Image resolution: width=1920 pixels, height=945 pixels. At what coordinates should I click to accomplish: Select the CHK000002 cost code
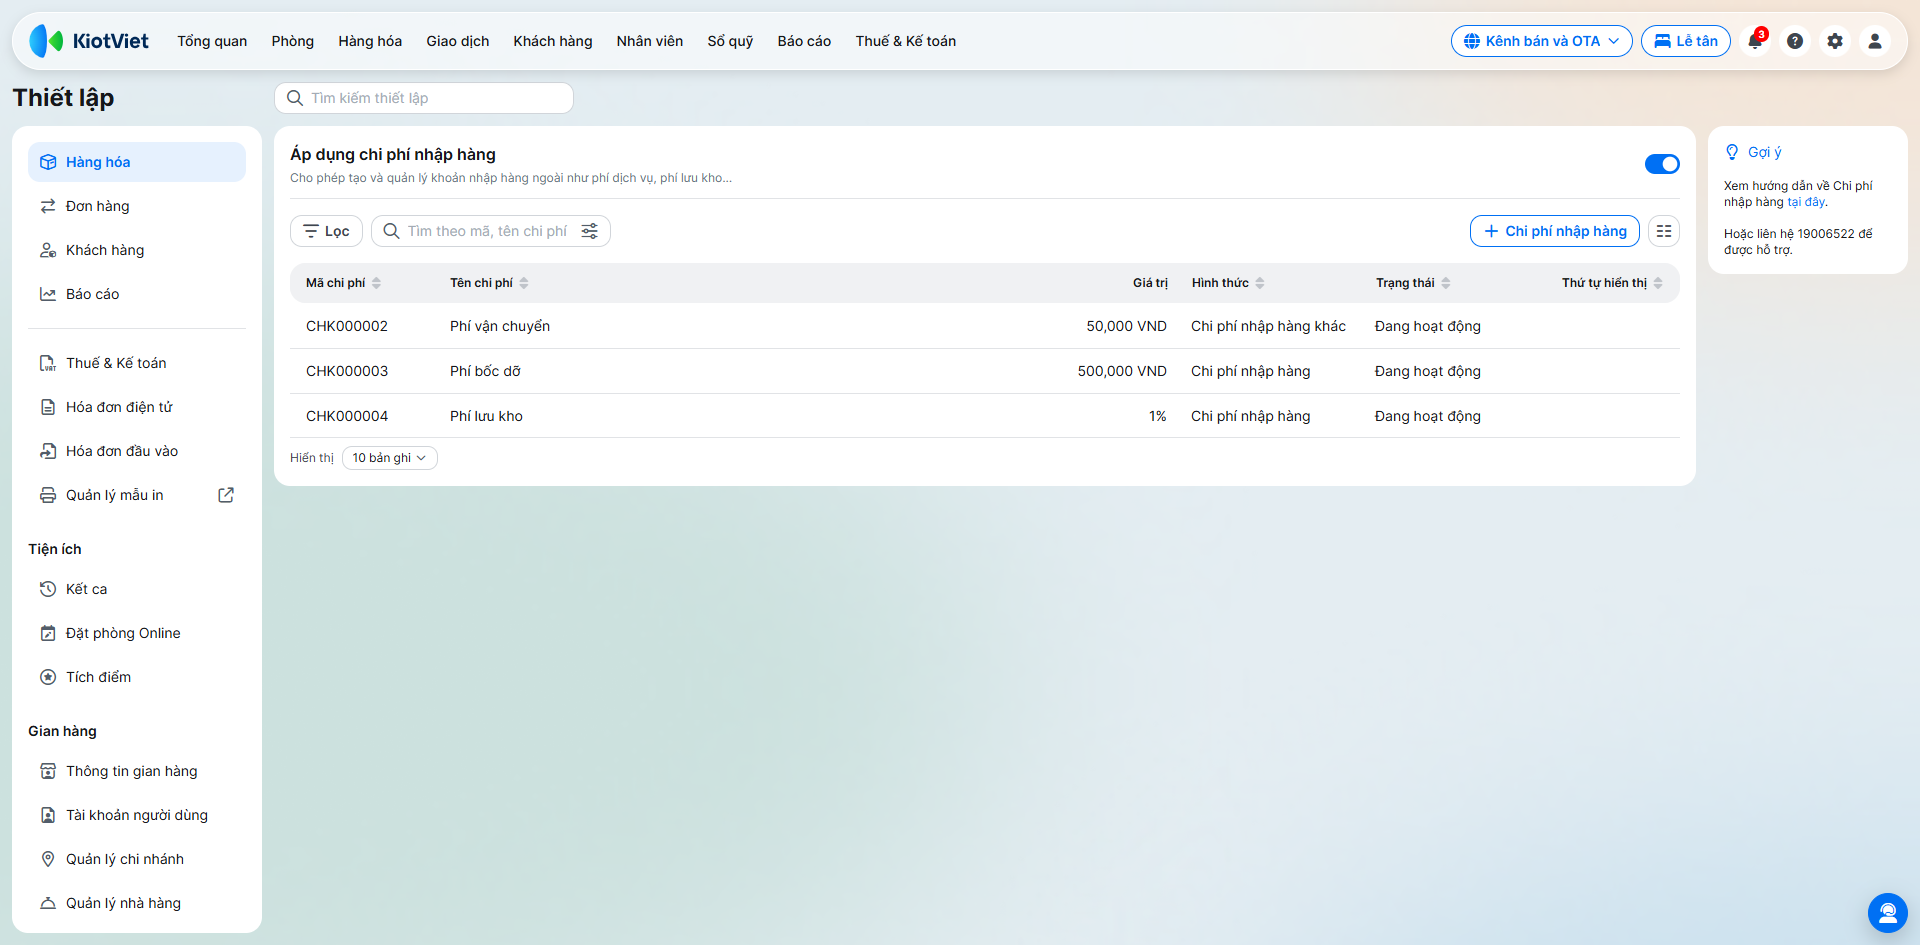click(347, 326)
